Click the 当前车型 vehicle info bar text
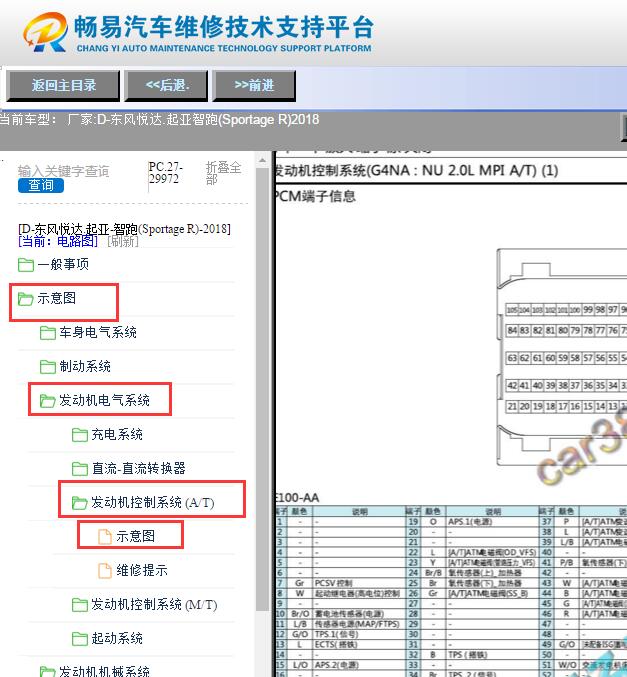Screen dimensions: 627x677 coord(160,120)
